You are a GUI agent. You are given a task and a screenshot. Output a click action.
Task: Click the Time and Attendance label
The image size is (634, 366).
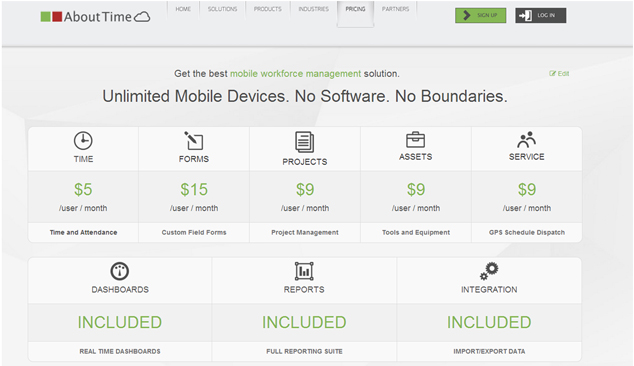click(83, 232)
